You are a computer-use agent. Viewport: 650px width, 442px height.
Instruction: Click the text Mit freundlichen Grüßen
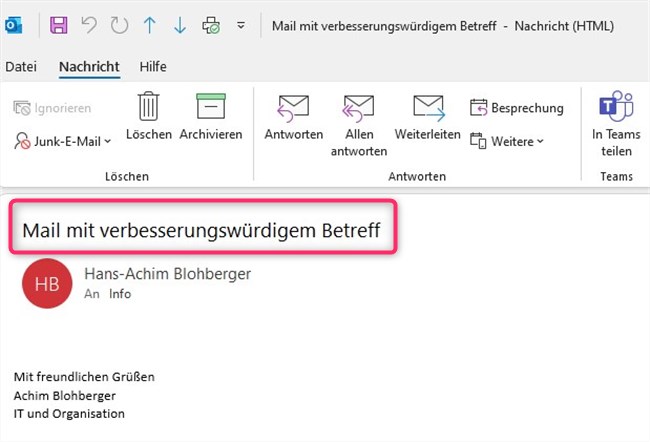(84, 377)
